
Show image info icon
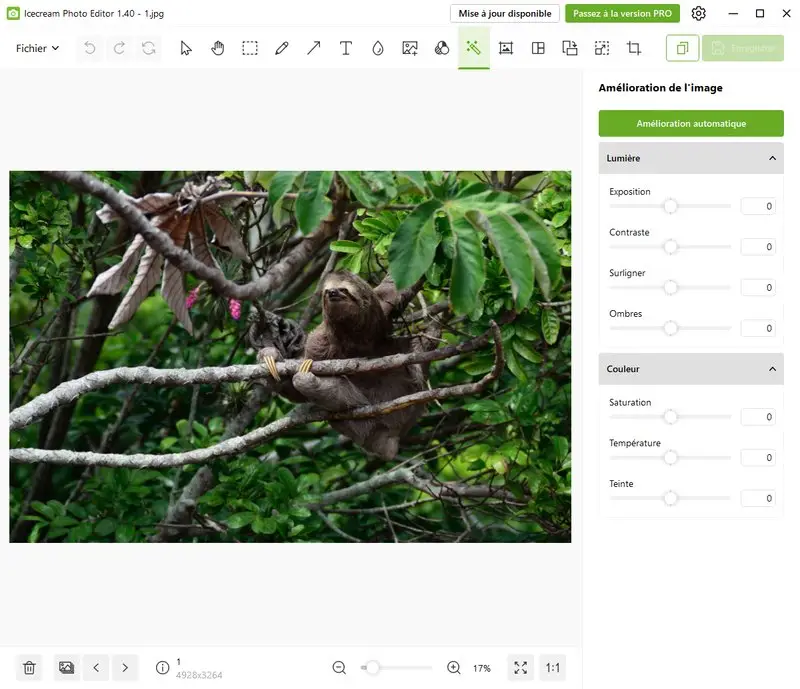[x=162, y=668]
